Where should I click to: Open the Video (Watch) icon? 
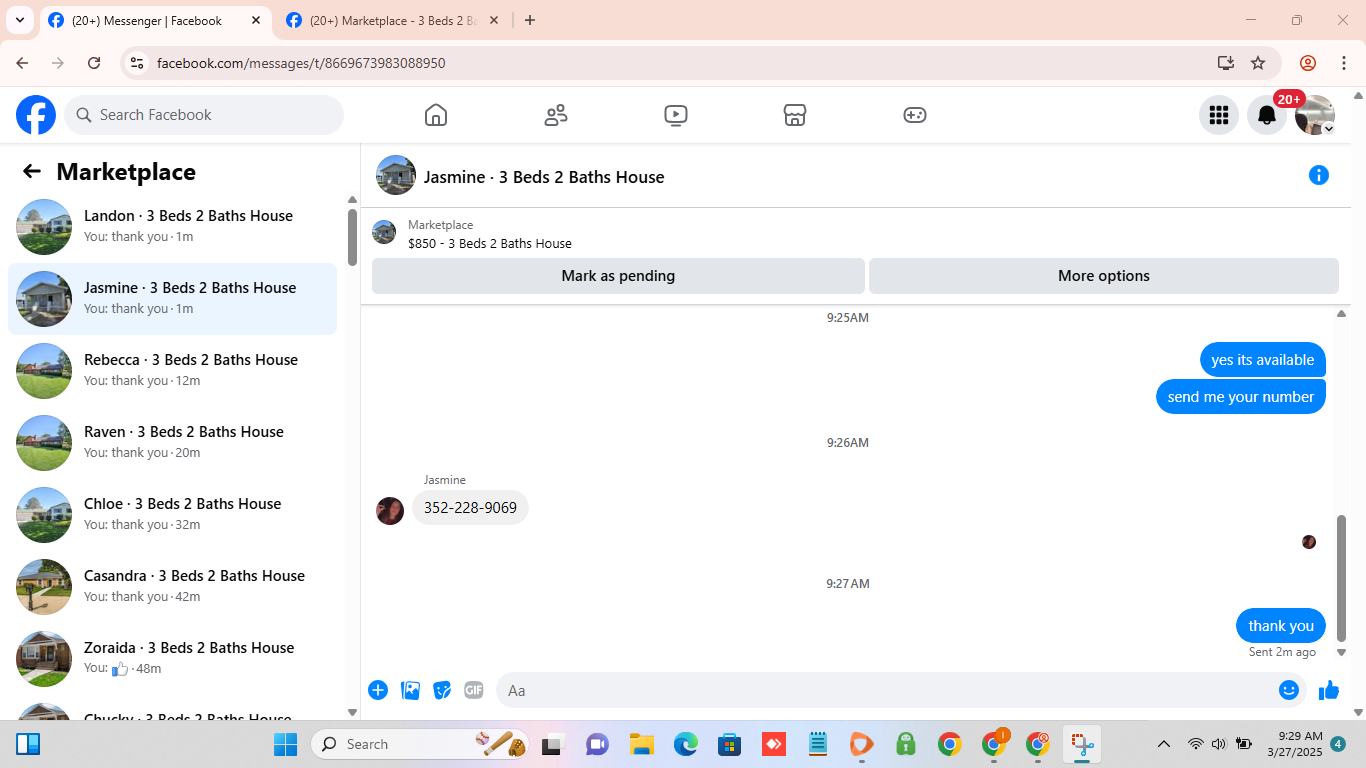(x=676, y=115)
